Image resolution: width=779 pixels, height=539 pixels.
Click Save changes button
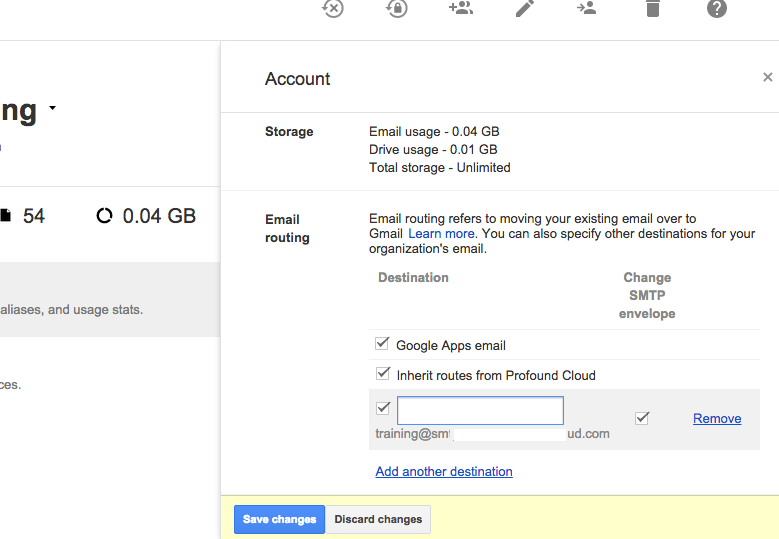pos(279,519)
